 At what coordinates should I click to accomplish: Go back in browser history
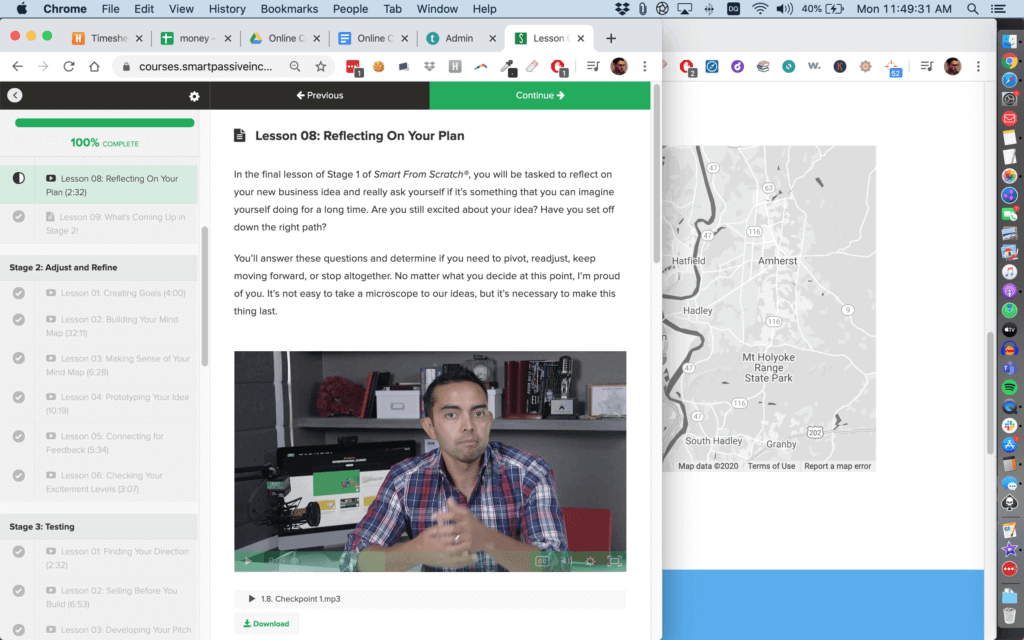(x=18, y=67)
